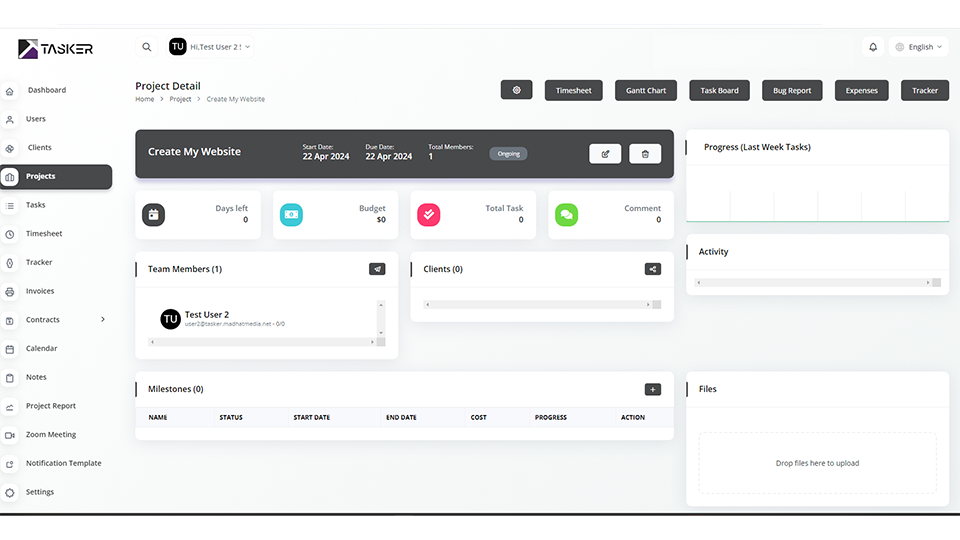Add a new milestone plus icon
The width and height of the screenshot is (960, 540).
click(x=652, y=389)
